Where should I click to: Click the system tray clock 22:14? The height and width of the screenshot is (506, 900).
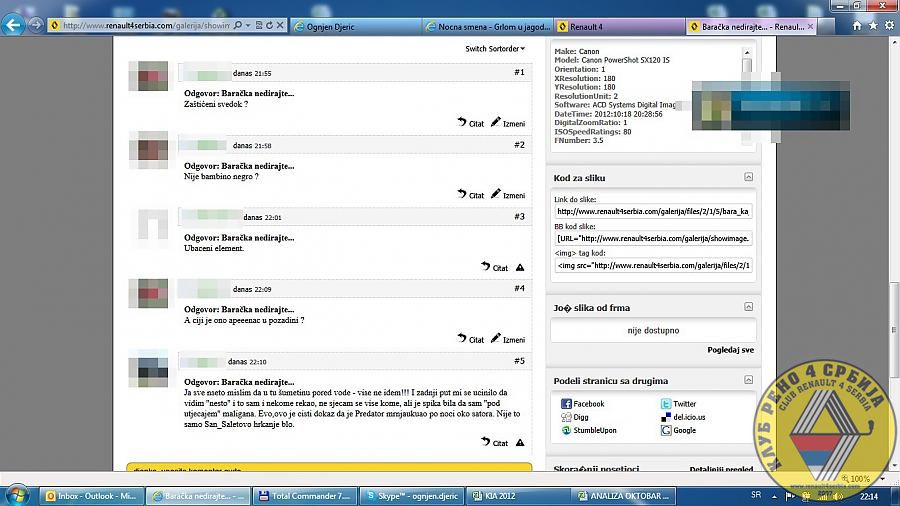[869, 496]
